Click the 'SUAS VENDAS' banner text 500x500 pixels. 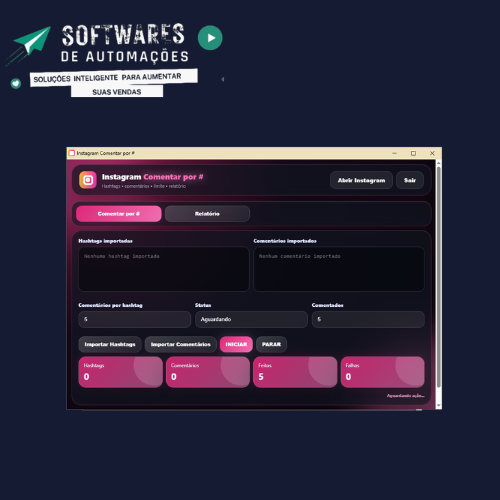[x=117, y=92]
